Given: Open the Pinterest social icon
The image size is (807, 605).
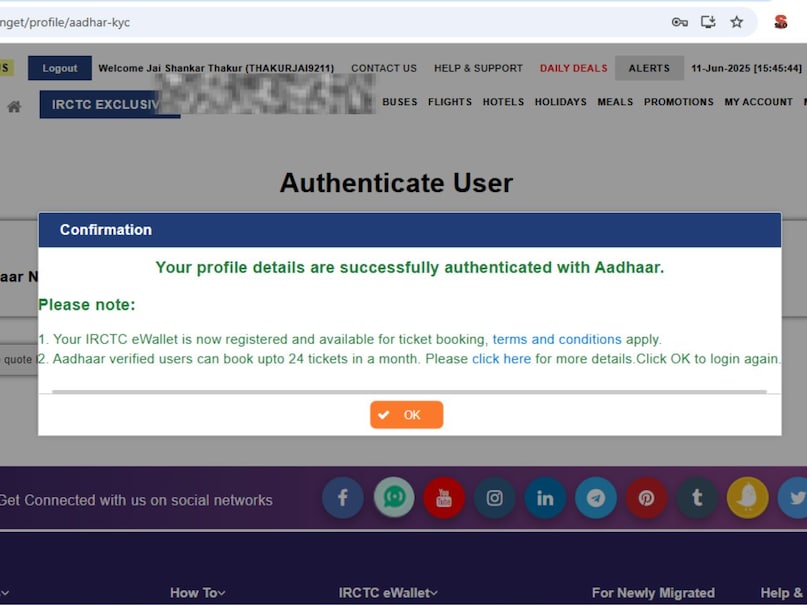Looking at the screenshot, I should pyautogui.click(x=646, y=497).
